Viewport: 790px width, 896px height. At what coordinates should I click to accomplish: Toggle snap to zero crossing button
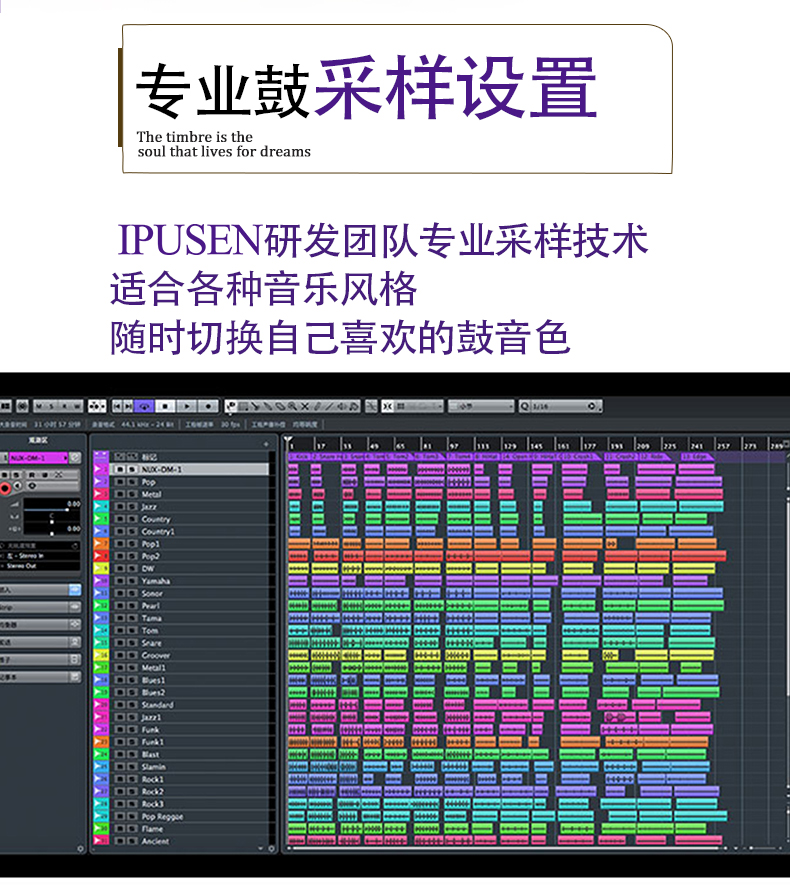(371, 406)
